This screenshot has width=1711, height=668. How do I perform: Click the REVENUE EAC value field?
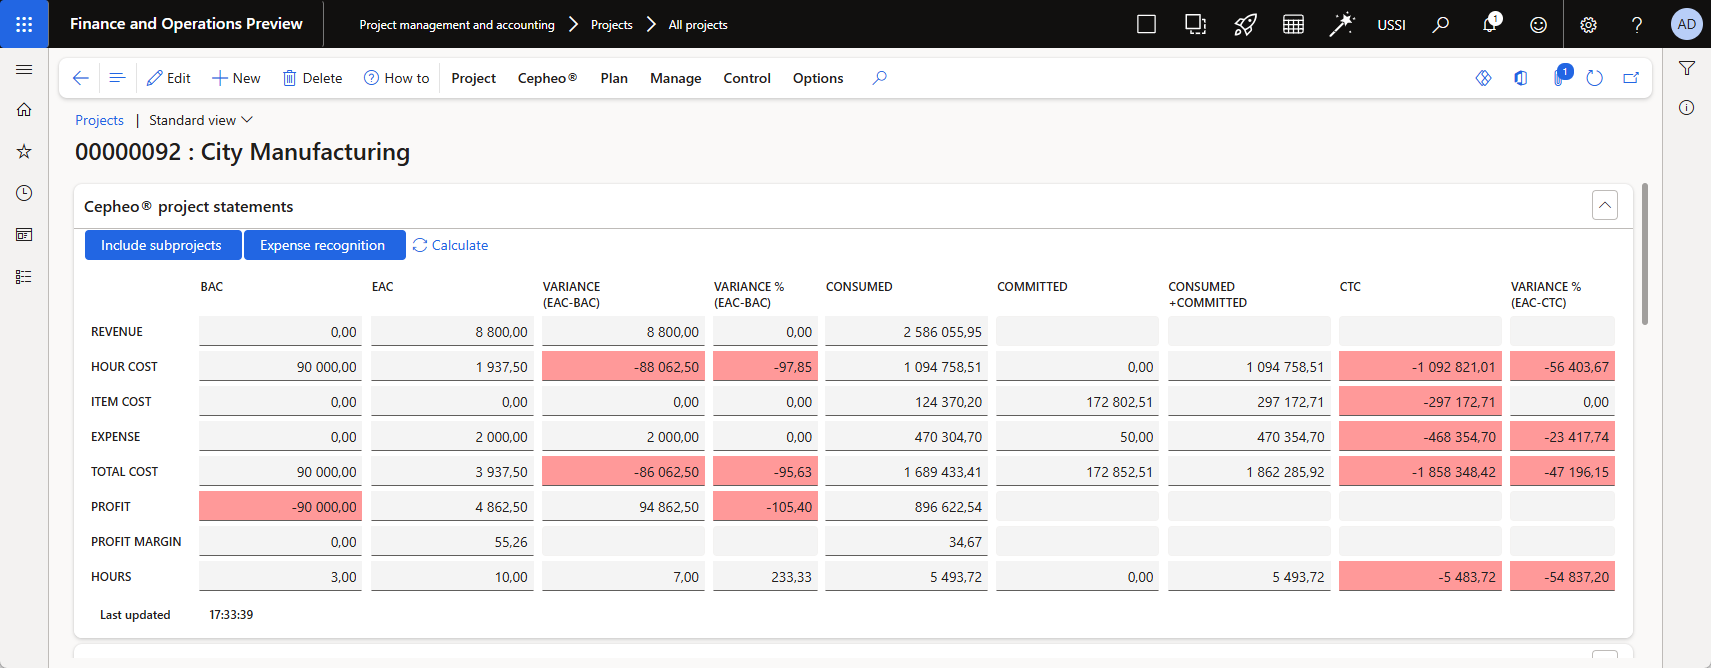[x=451, y=332]
